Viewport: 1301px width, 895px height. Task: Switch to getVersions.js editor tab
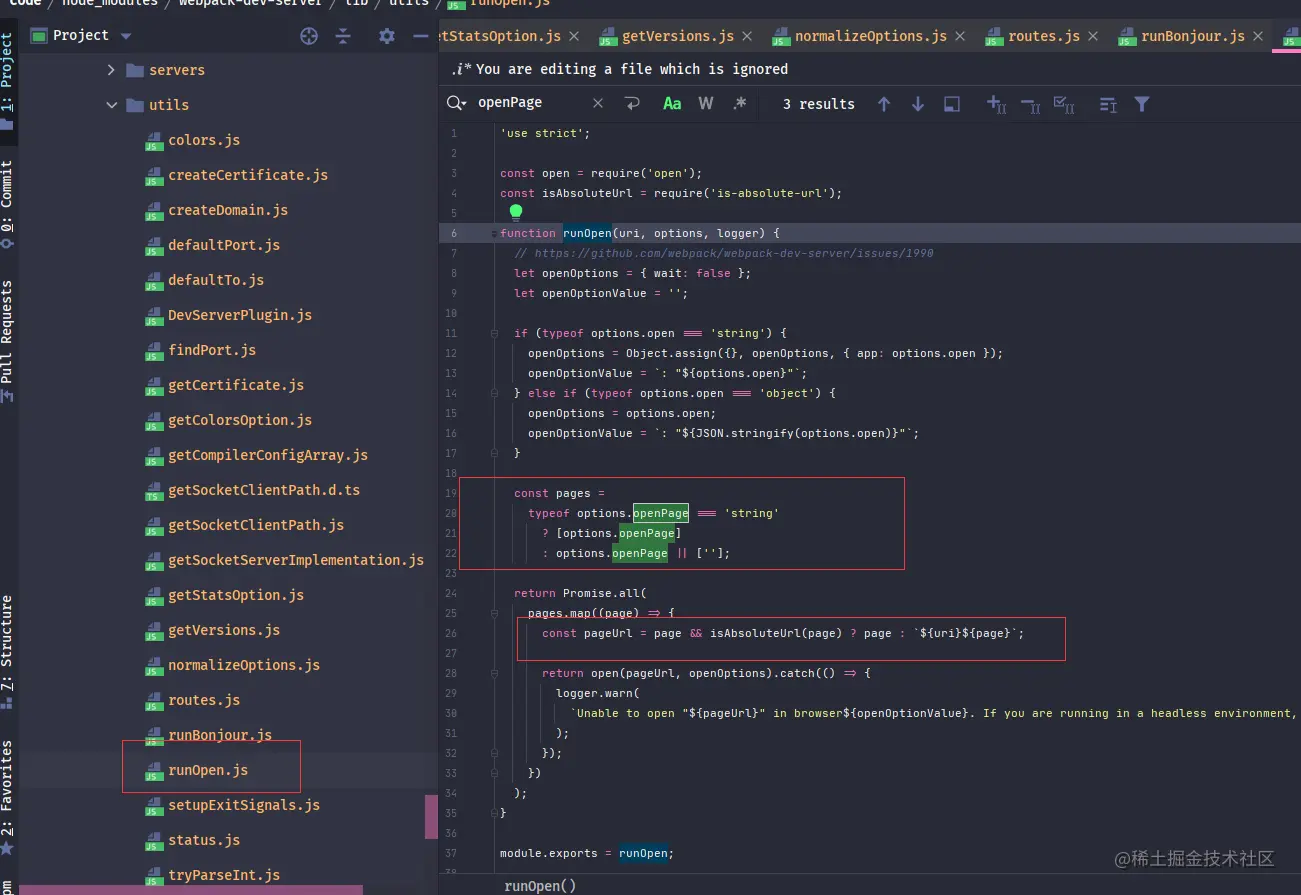tap(677, 36)
